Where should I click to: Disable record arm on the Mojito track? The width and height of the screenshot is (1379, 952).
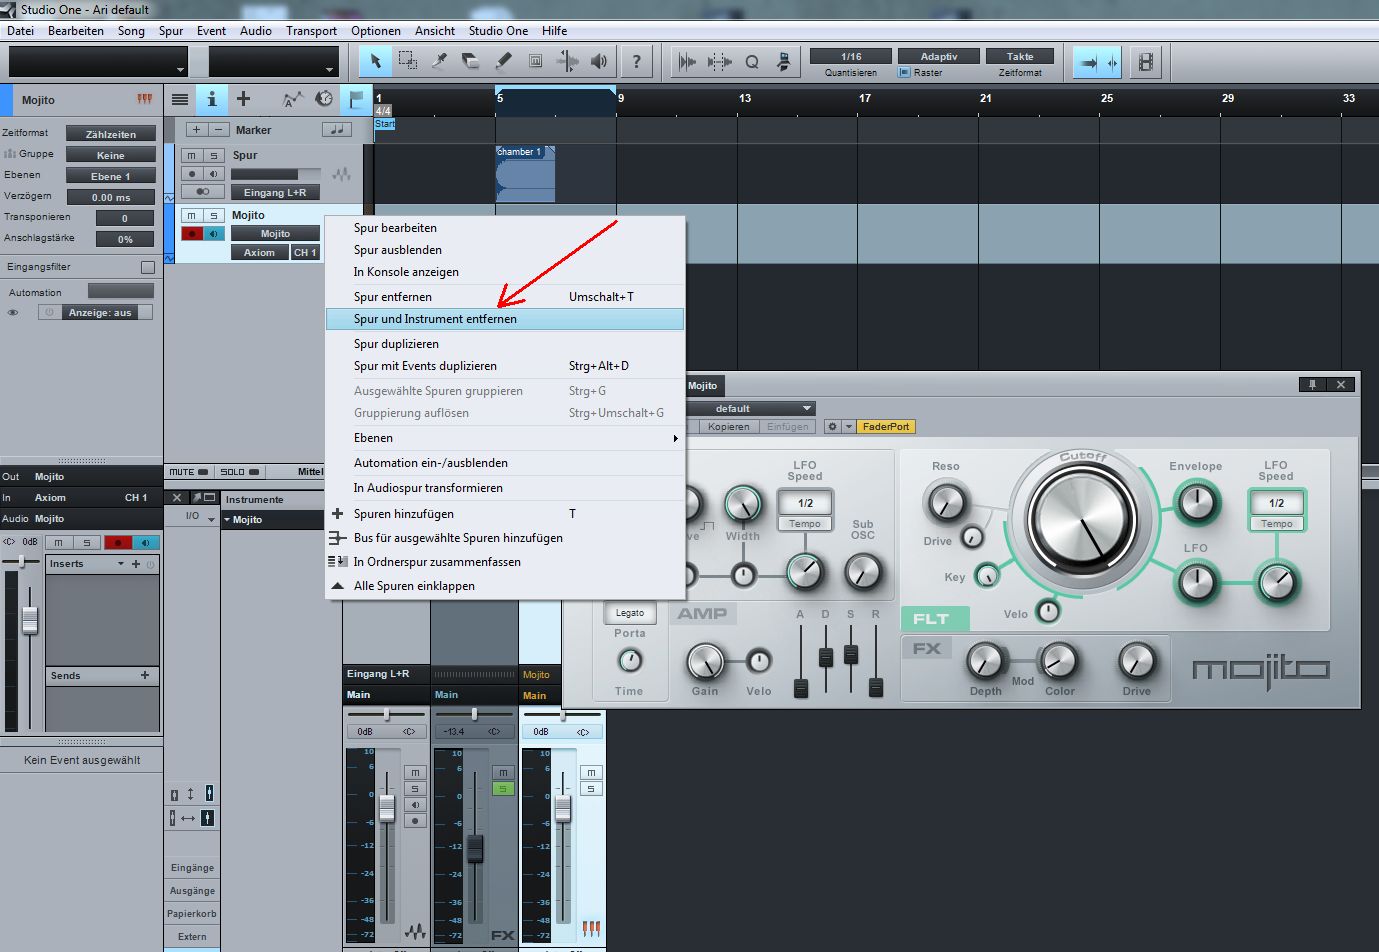click(x=192, y=233)
